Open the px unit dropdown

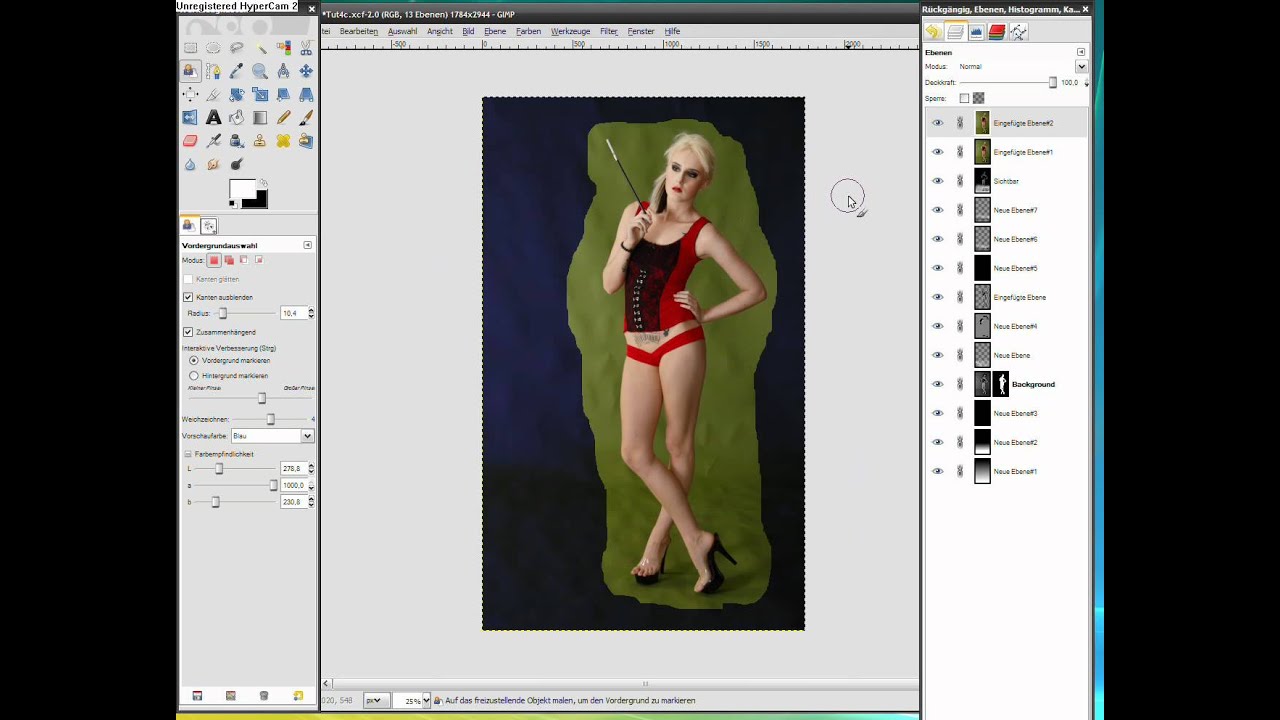point(376,701)
